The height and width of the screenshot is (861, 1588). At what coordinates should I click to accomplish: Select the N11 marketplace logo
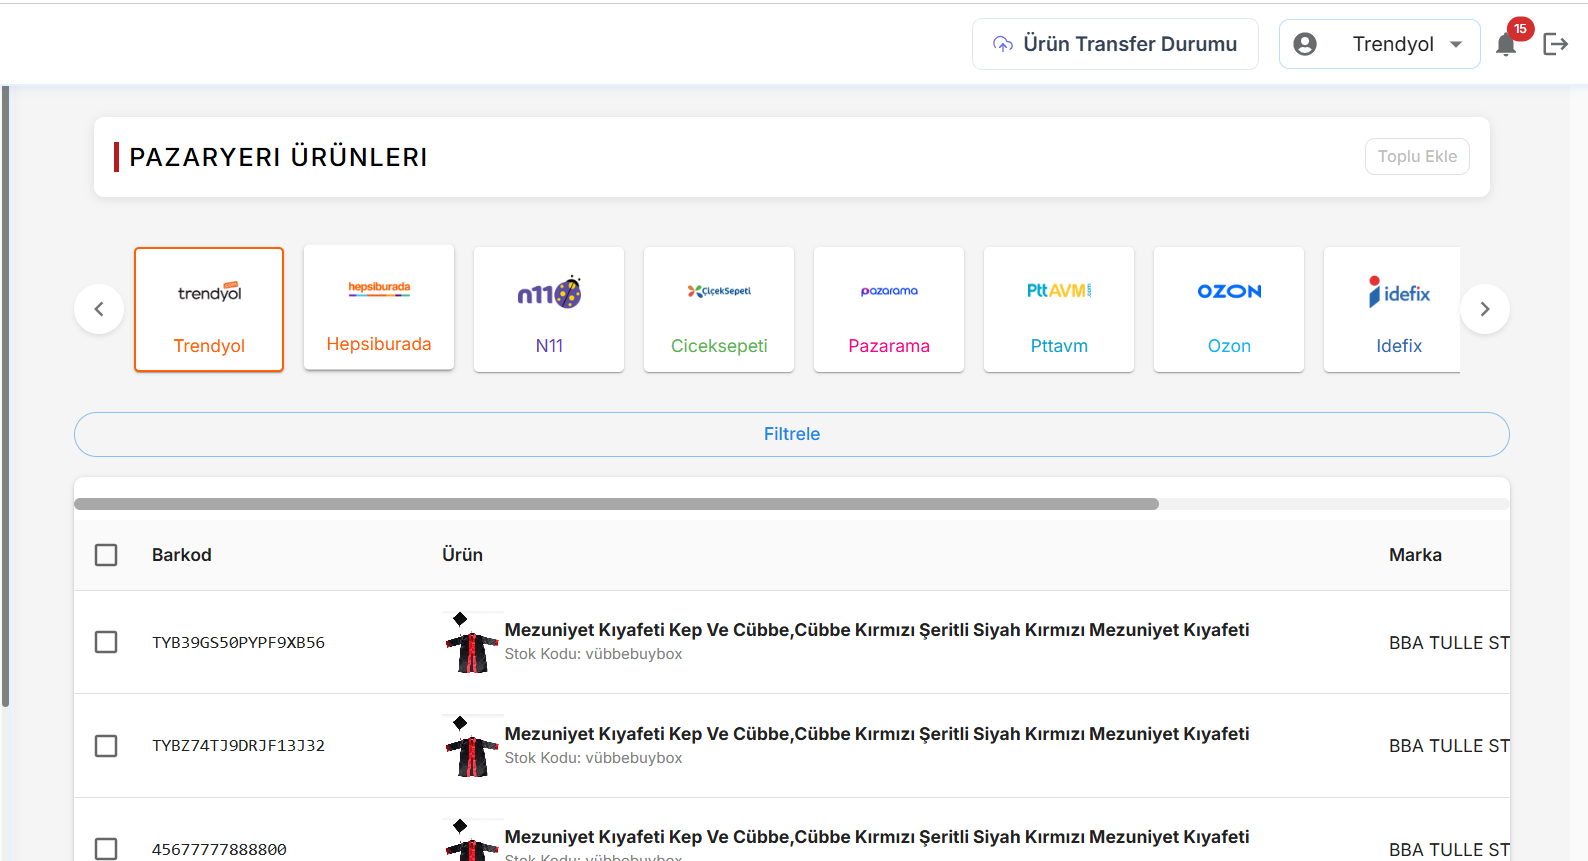[x=549, y=292]
